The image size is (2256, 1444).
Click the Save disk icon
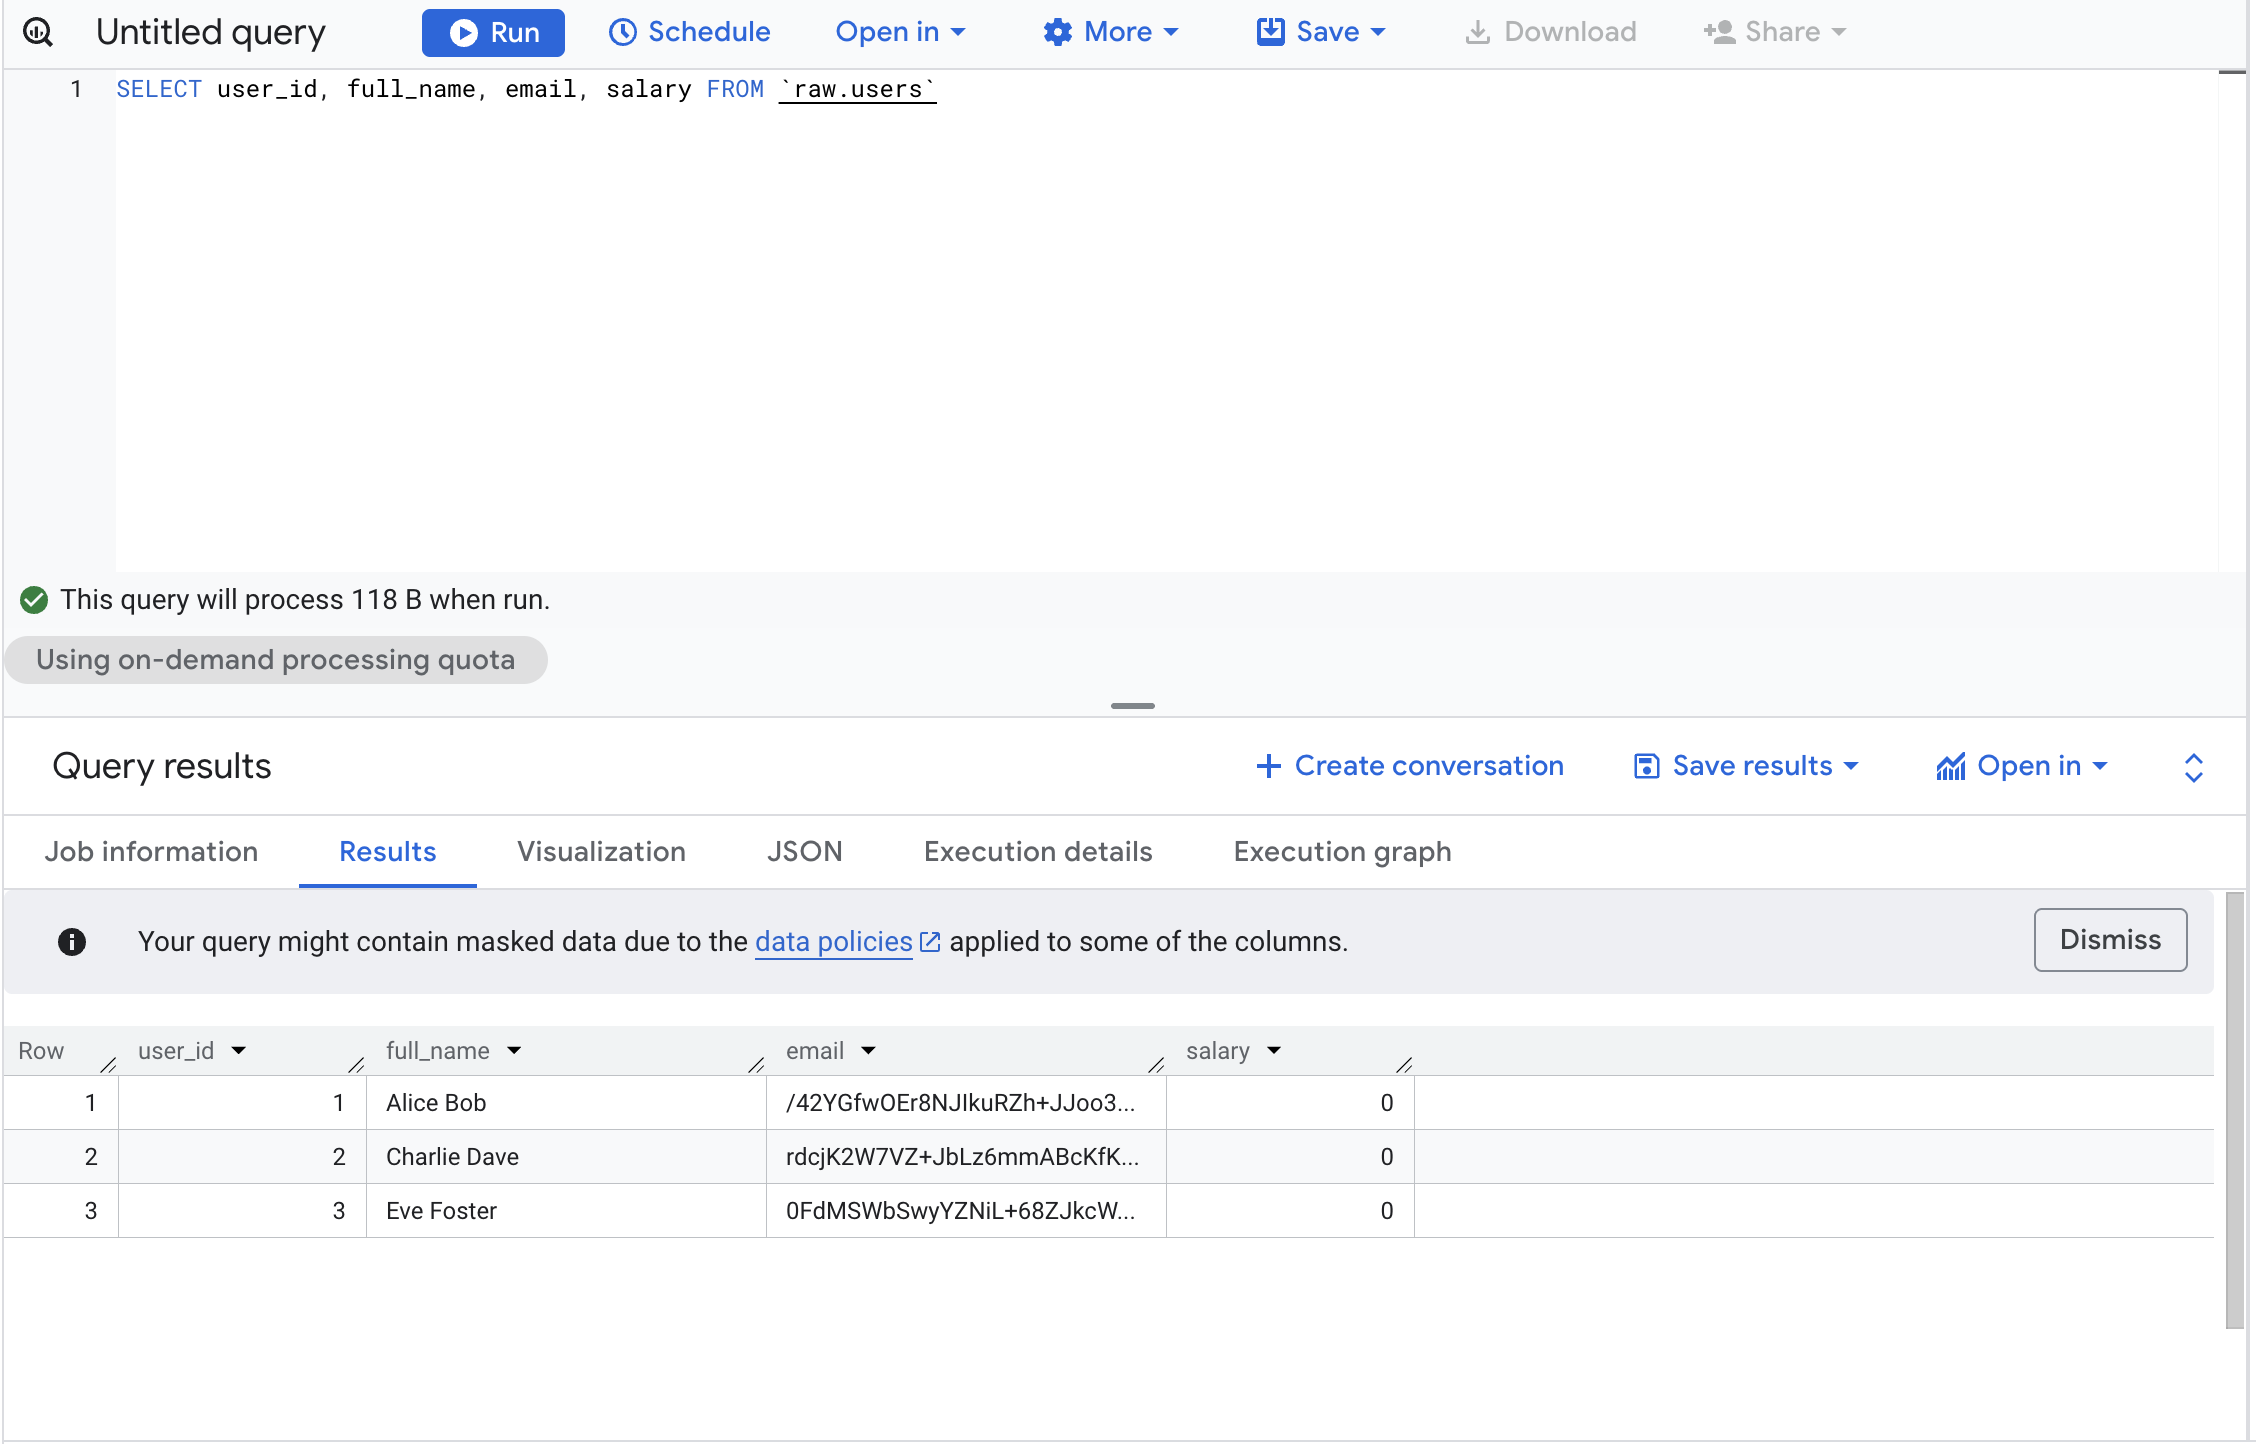click(1270, 32)
